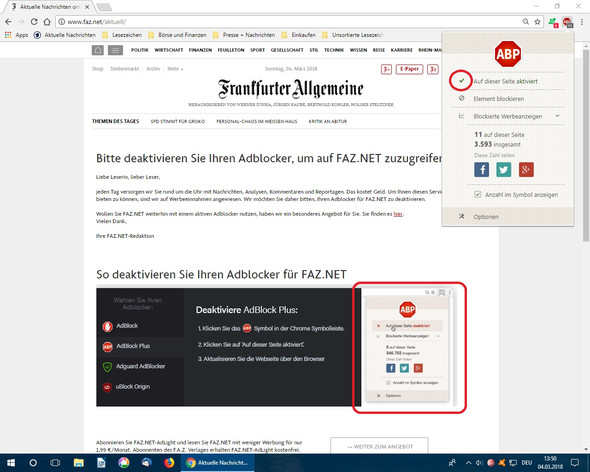Open the 'Shop' link
This screenshot has width=590, height=472.
(97, 69)
